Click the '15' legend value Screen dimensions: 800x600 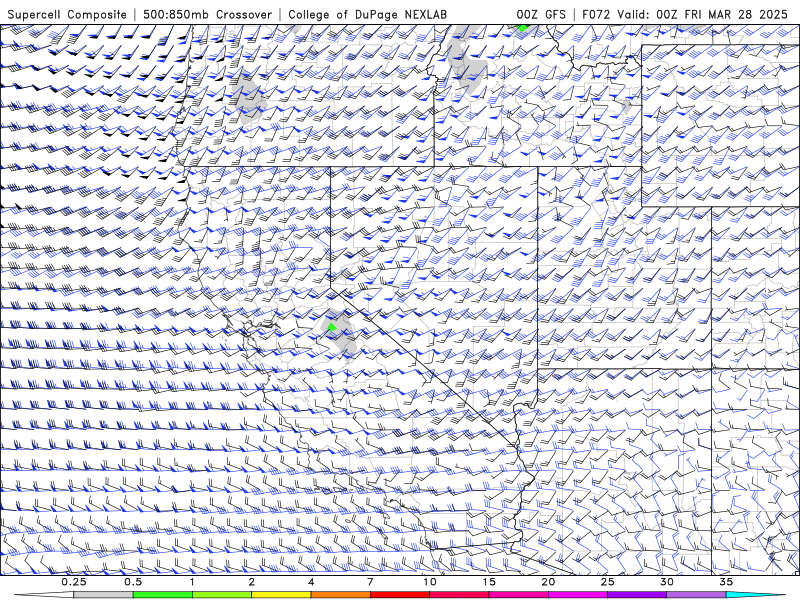[489, 582]
